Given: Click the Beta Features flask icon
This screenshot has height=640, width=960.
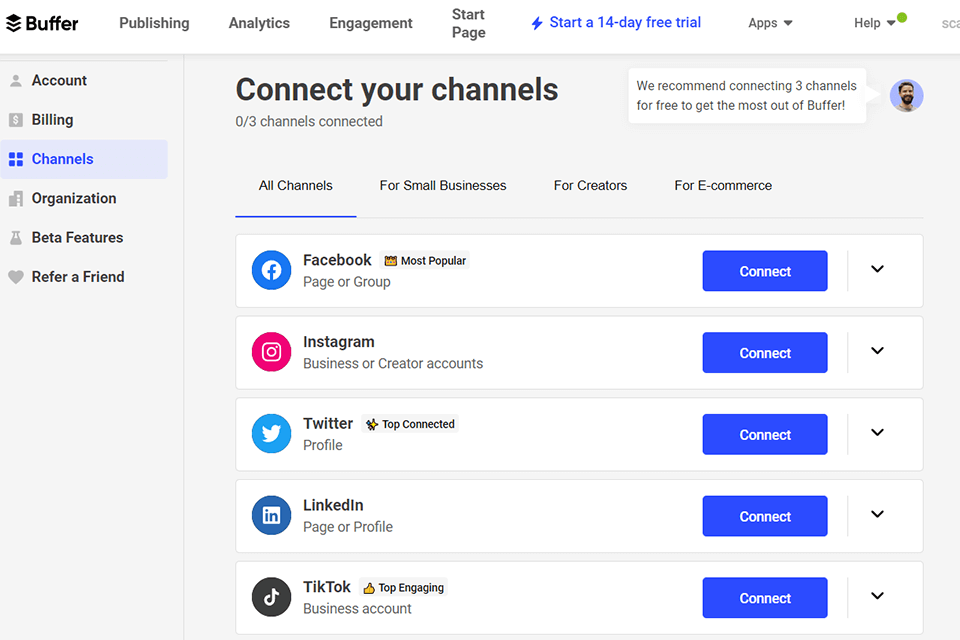Looking at the screenshot, I should point(16,238).
